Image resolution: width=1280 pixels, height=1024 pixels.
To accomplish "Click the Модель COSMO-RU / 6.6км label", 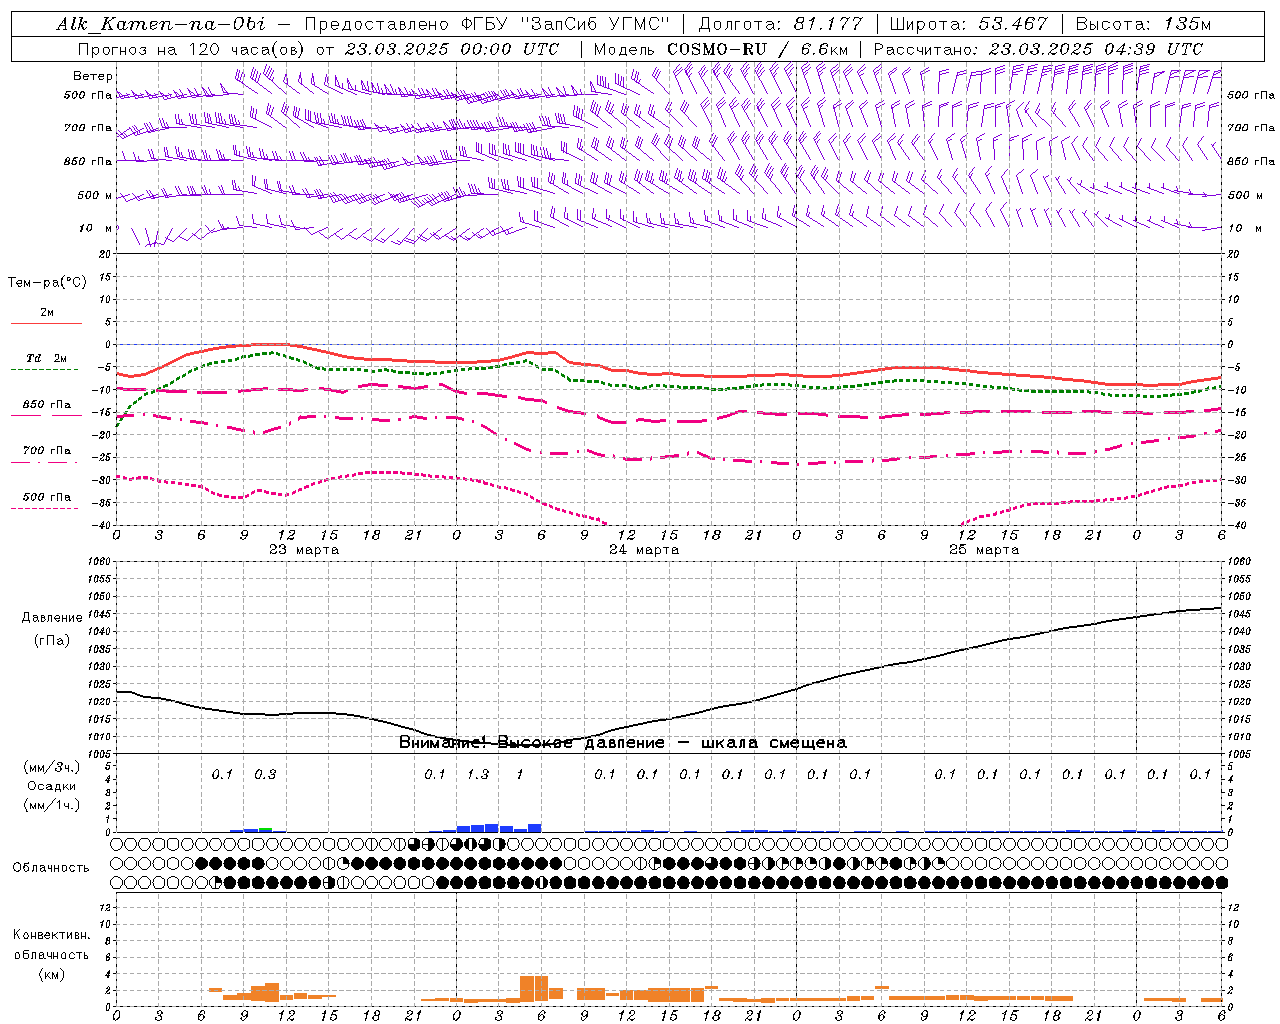I will (720, 49).
